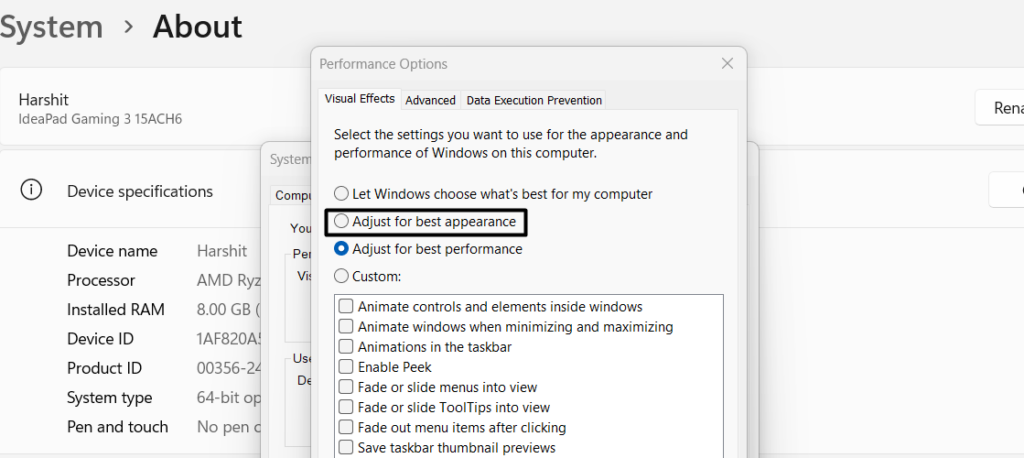Click the Device specifications info icon
This screenshot has height=458, width=1024.
point(32,191)
